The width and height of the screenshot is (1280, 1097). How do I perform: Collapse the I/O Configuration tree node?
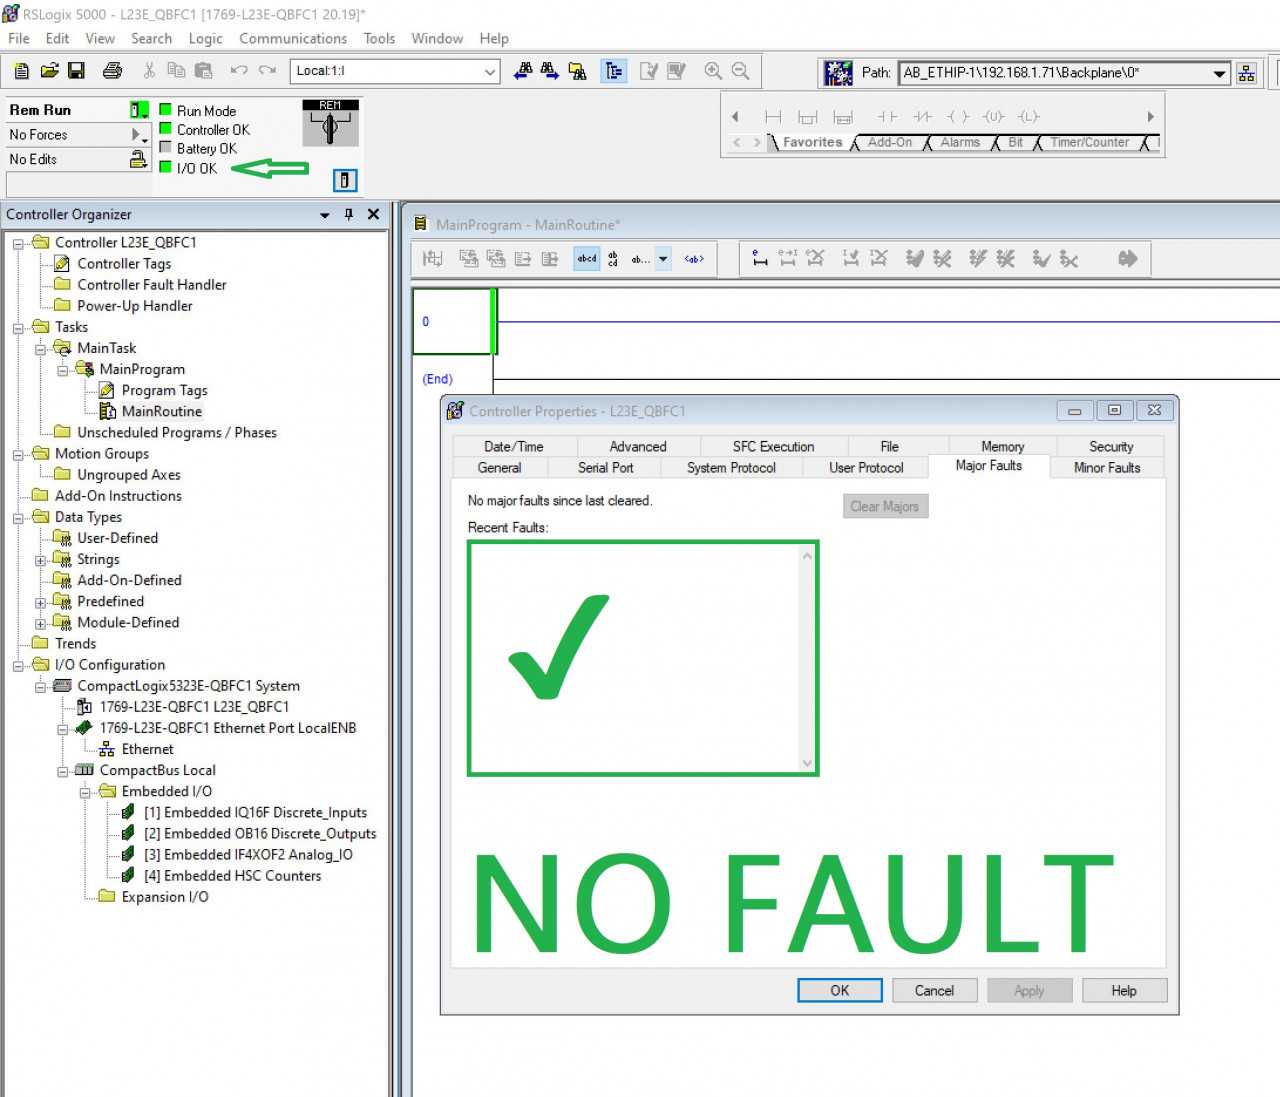[x=18, y=666]
